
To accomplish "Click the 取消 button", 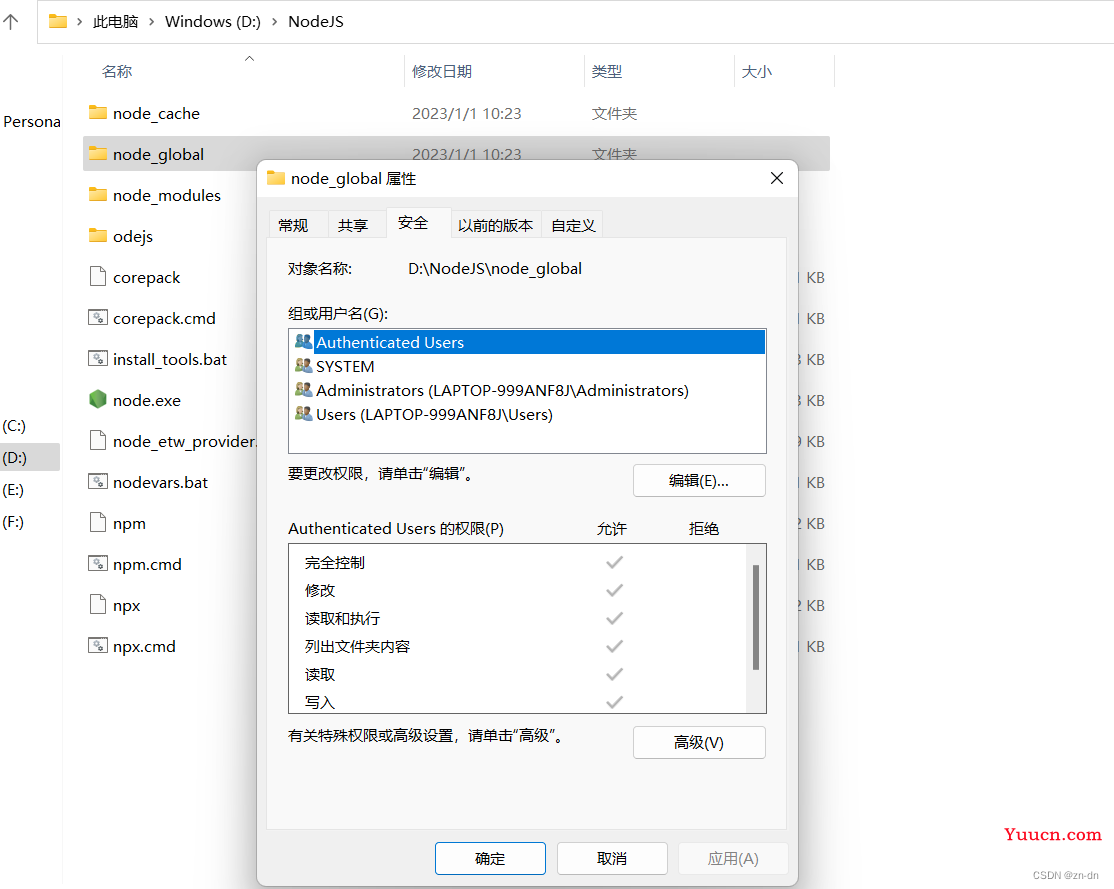I will 612,858.
